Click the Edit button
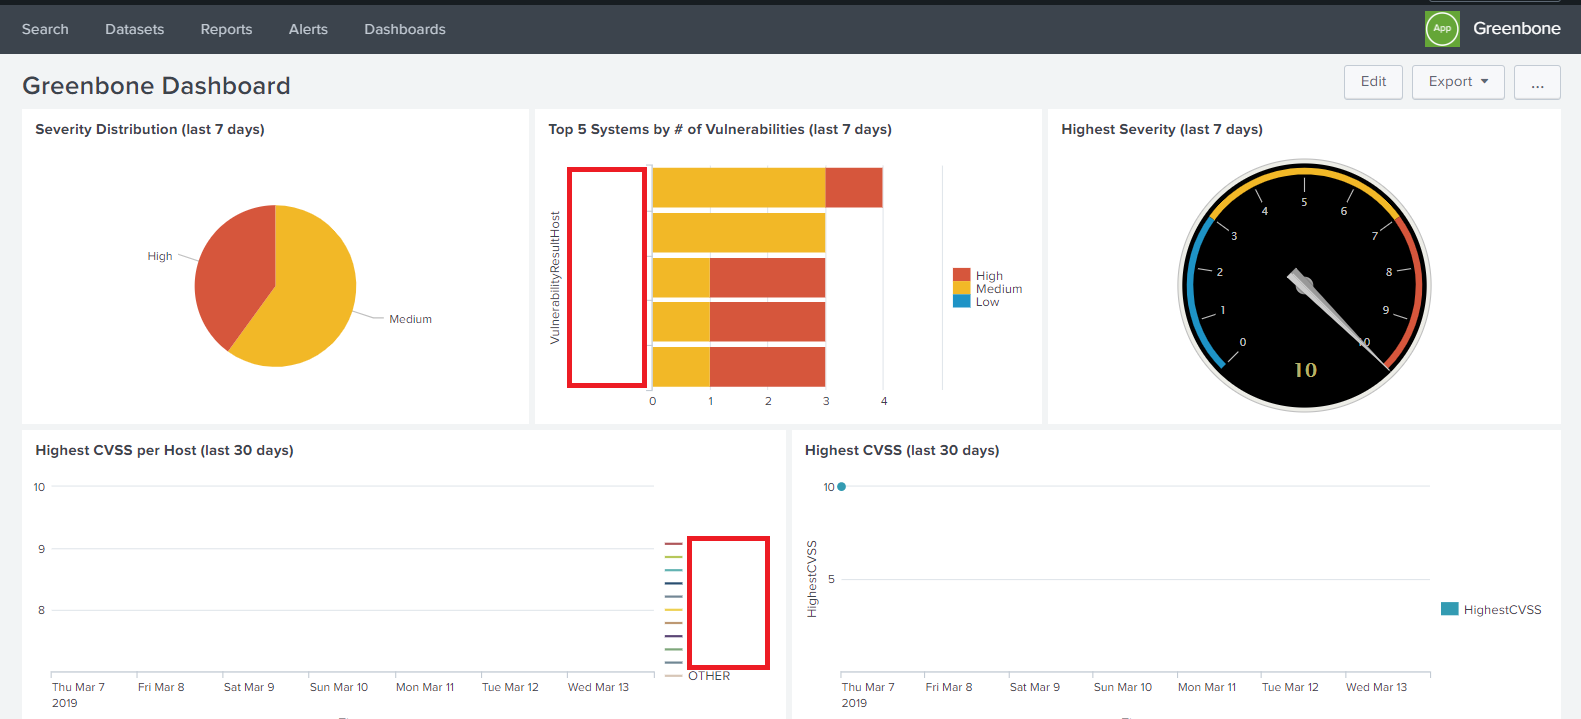 tap(1373, 82)
